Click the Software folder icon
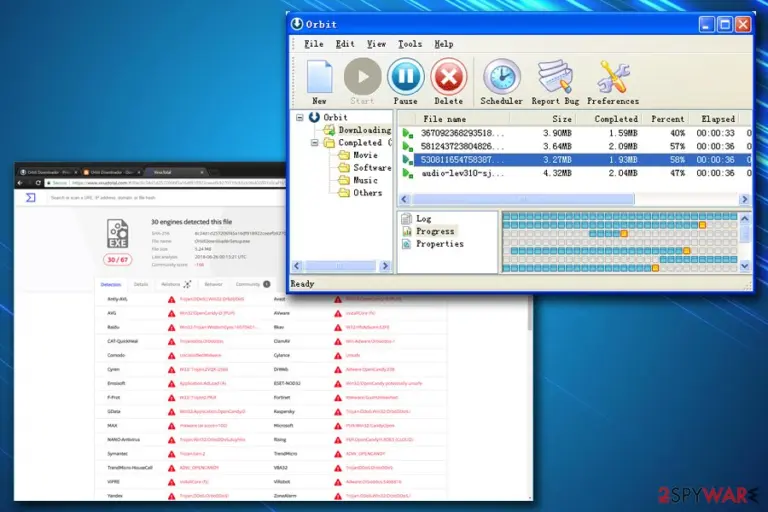Screen dimensions: 768x512 click(344, 168)
